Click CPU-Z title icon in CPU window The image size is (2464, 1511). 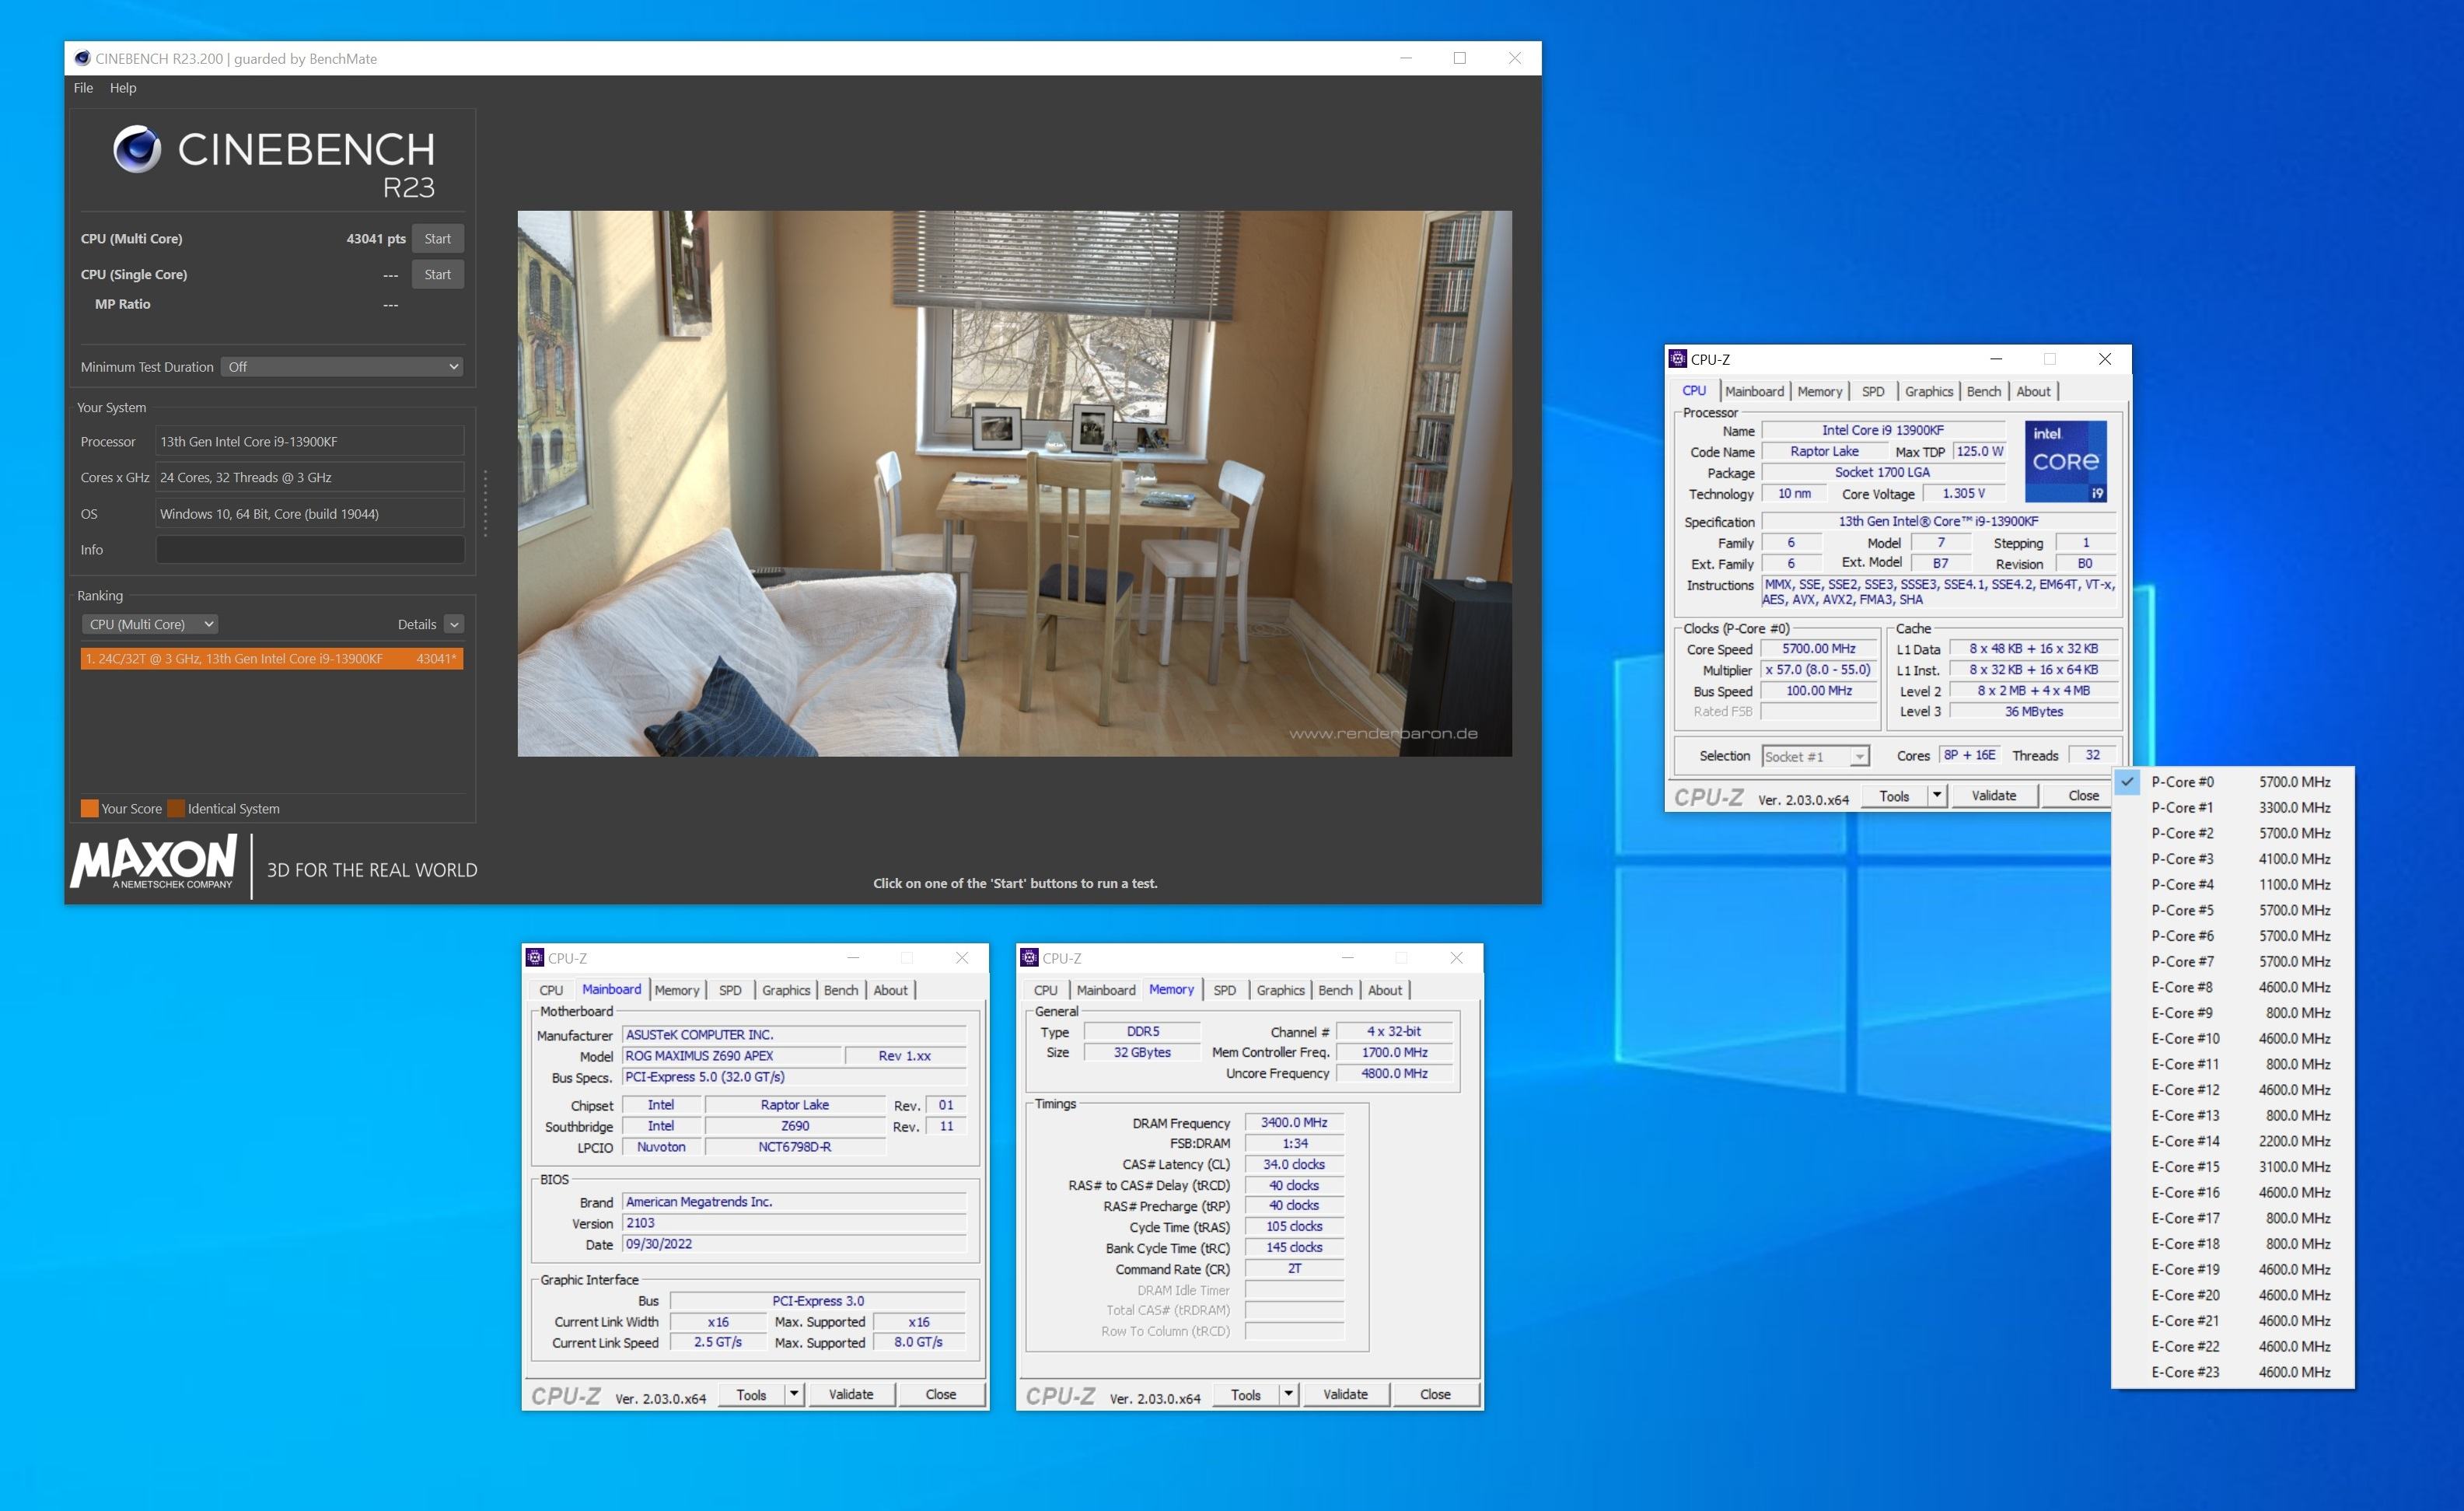[1678, 359]
